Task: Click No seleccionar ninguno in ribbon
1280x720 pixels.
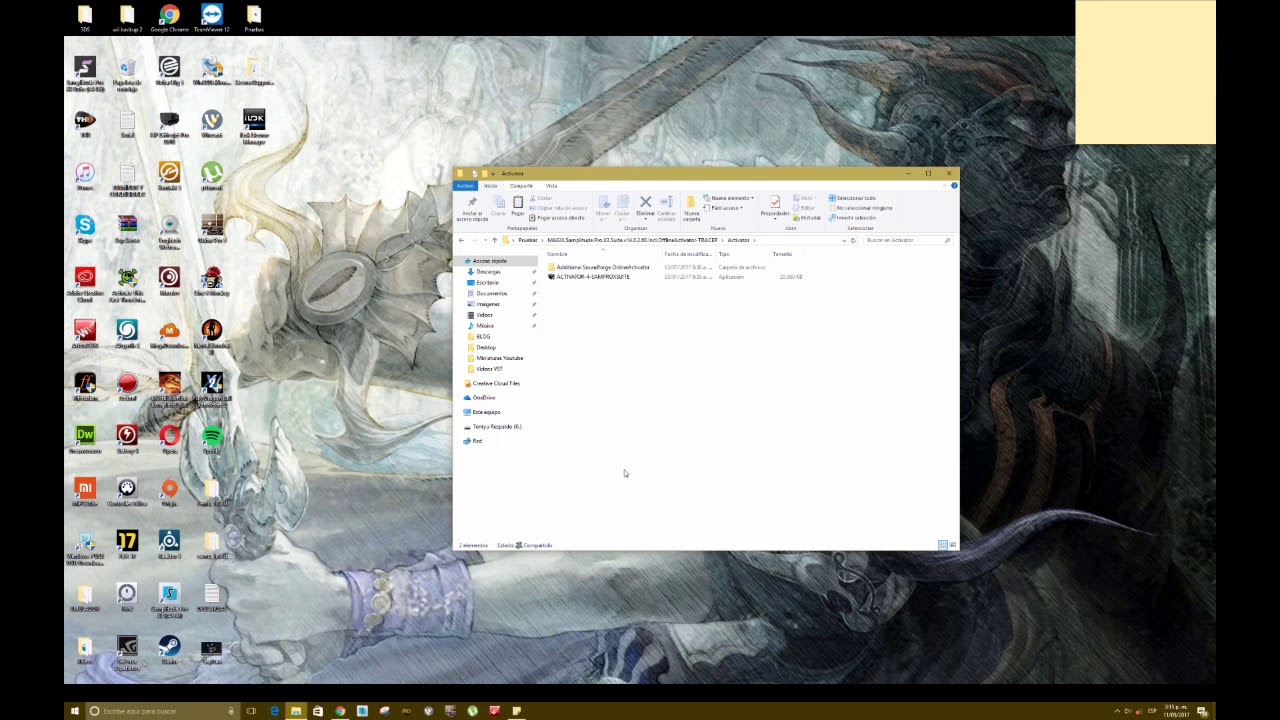Action: click(860, 208)
